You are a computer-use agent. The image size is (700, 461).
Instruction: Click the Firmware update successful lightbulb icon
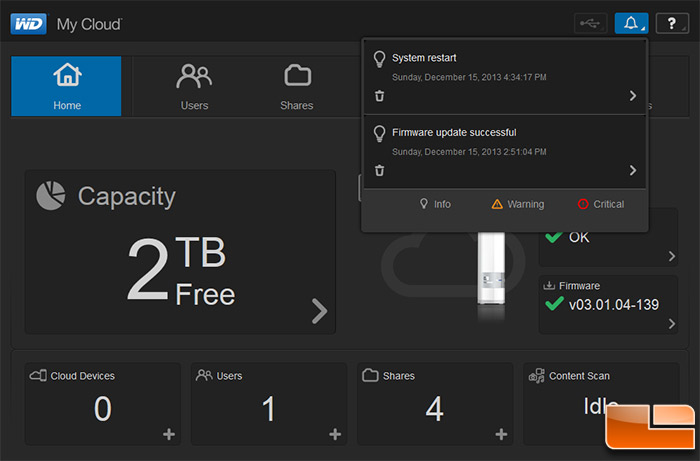click(x=379, y=133)
